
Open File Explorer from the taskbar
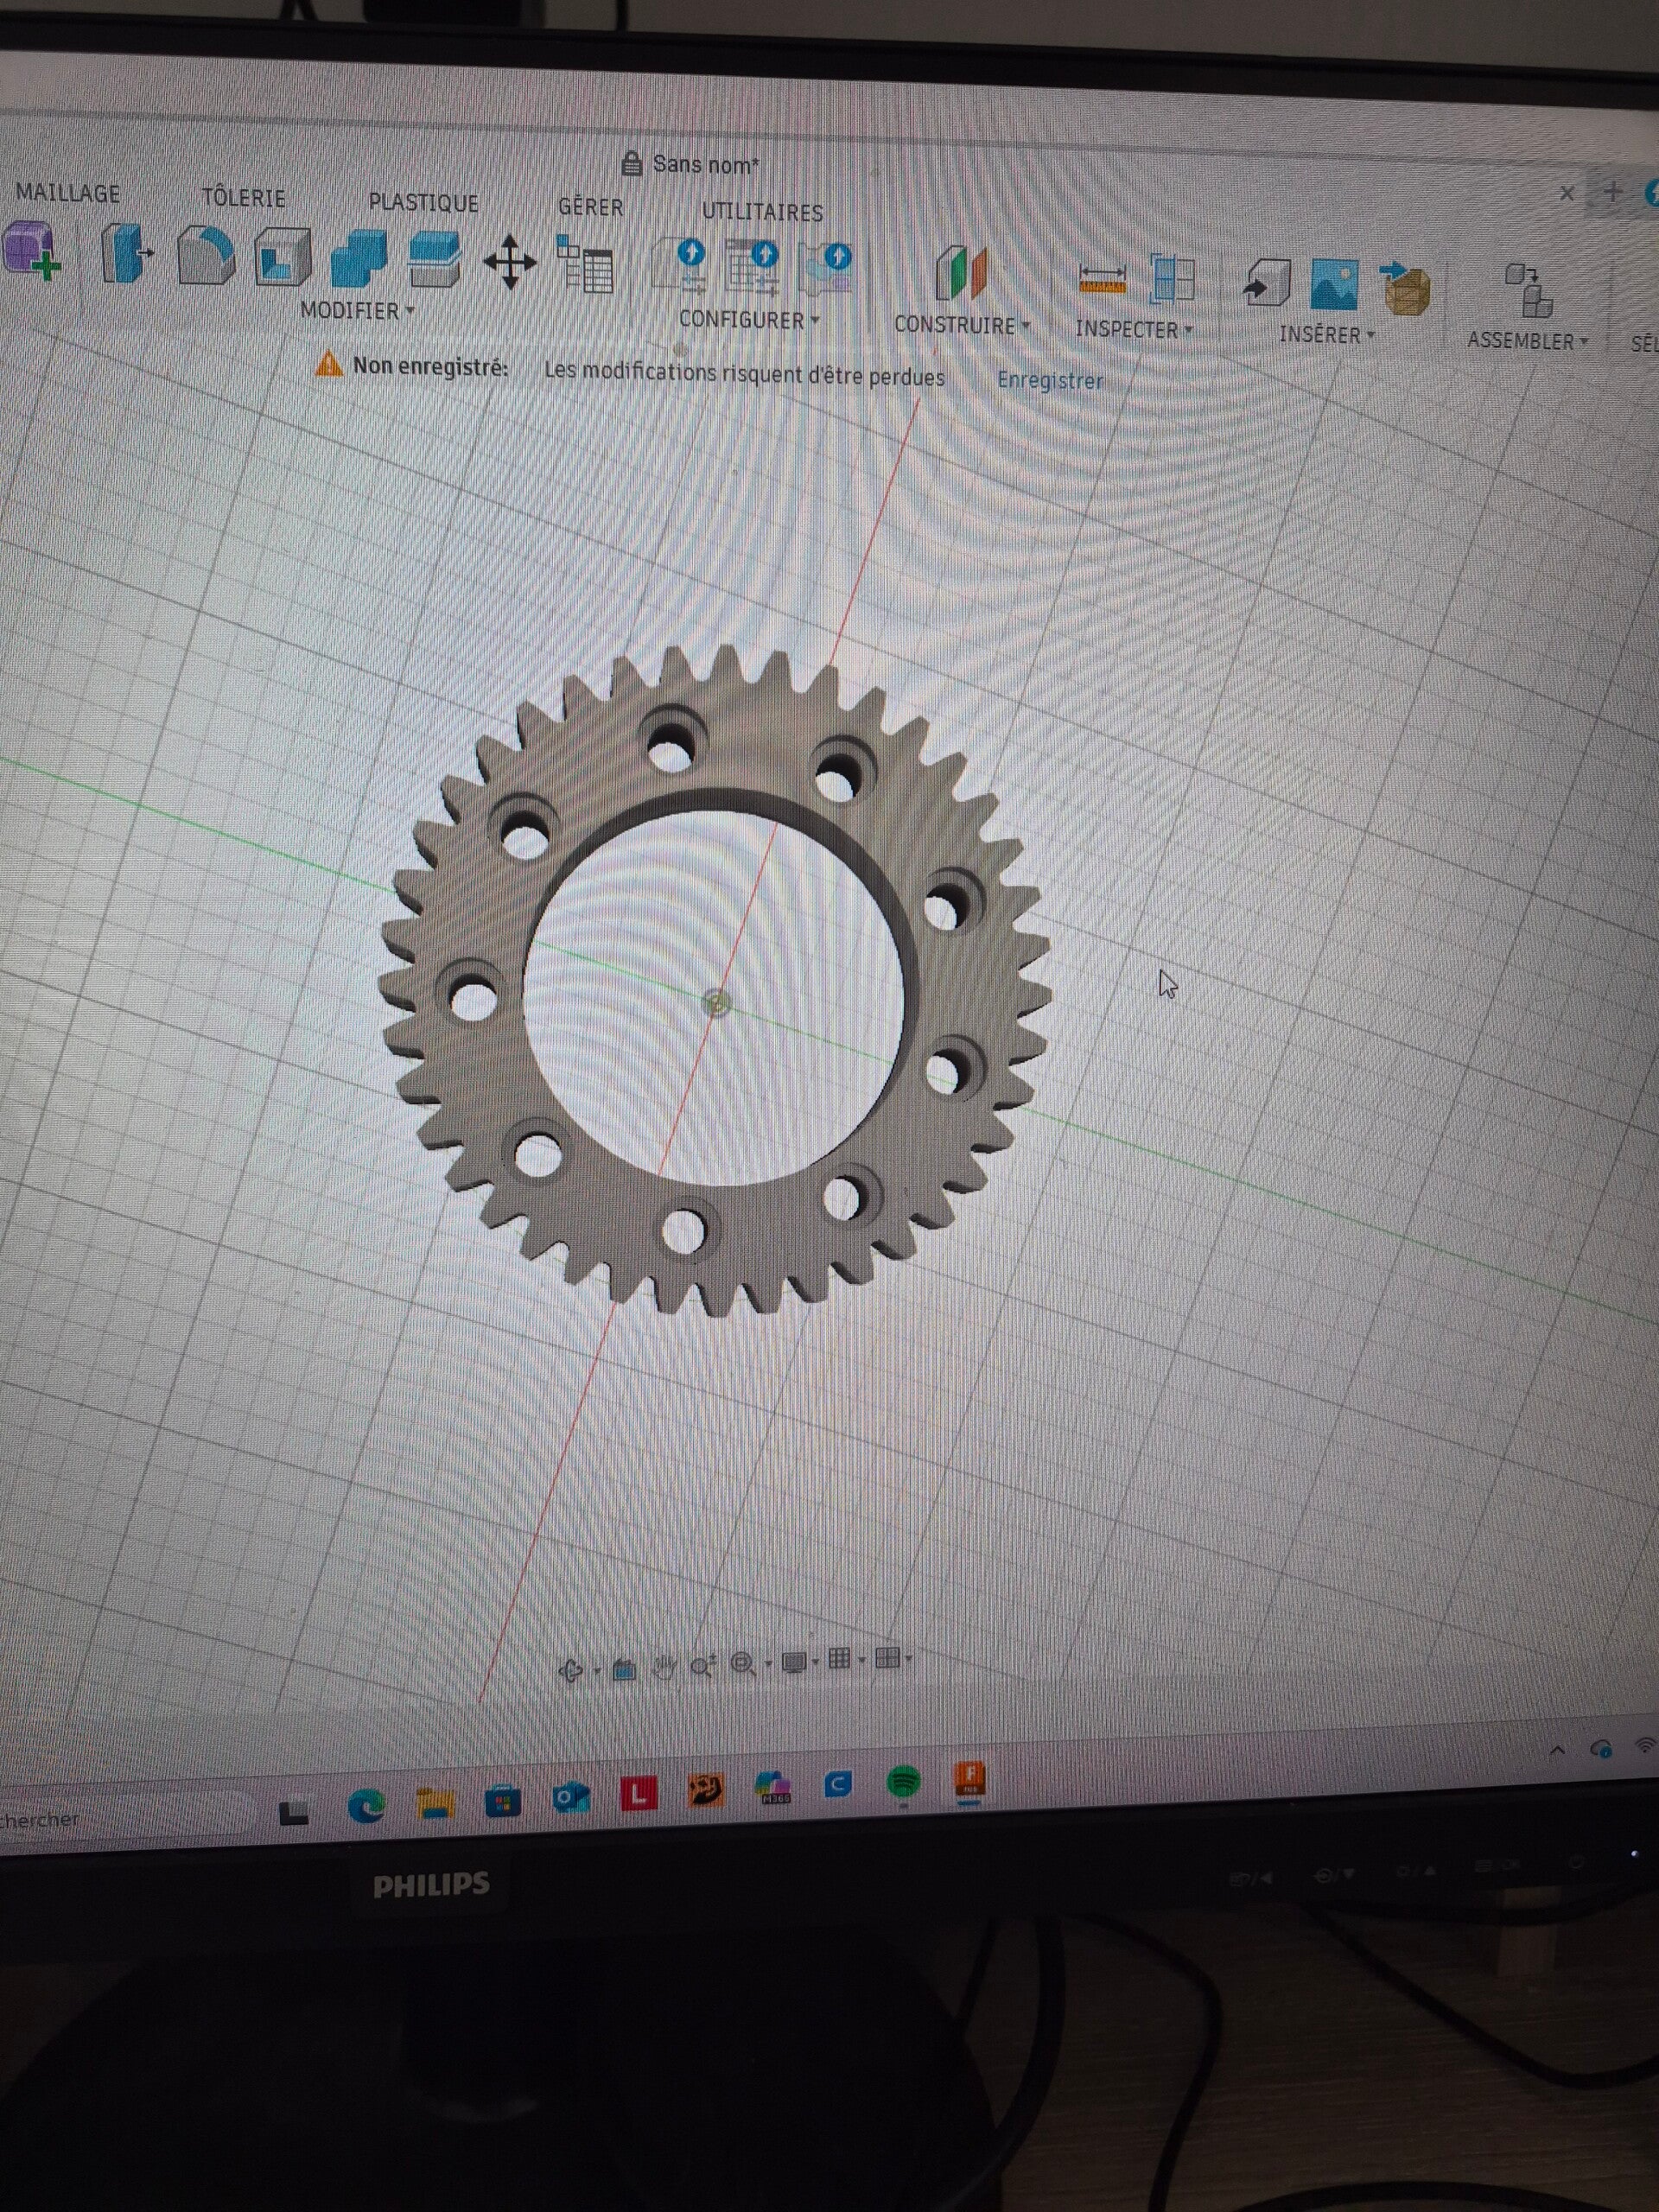click(x=435, y=1803)
